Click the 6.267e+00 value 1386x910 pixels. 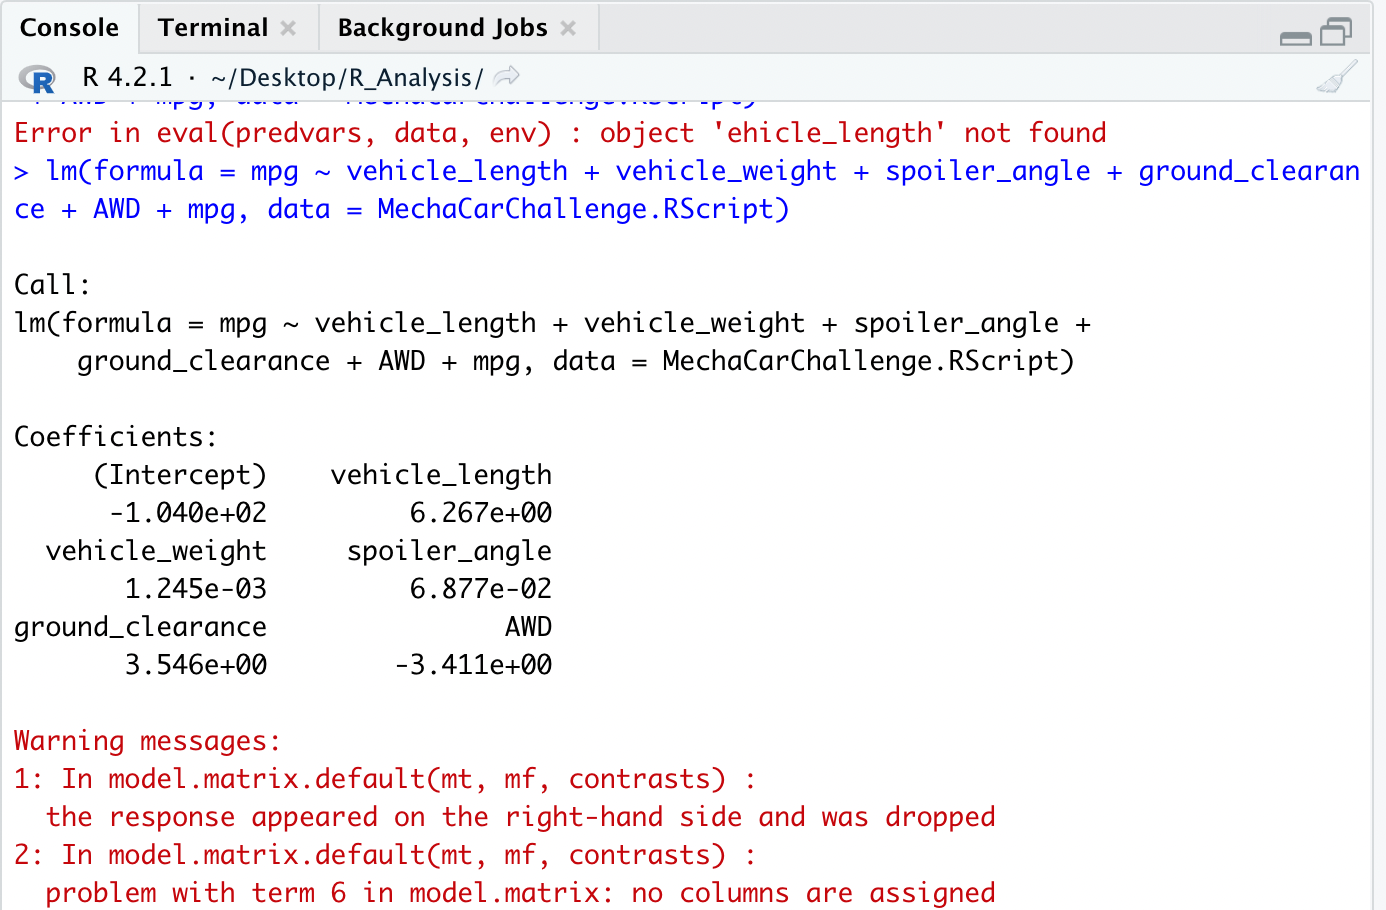pyautogui.click(x=481, y=513)
